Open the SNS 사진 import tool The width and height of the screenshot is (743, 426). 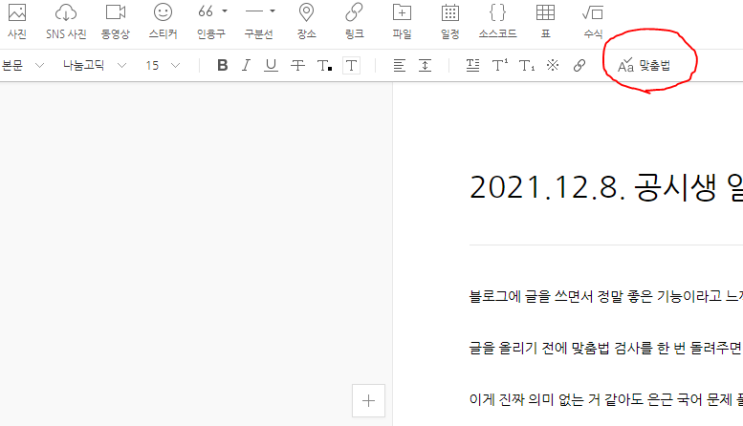click(66, 20)
